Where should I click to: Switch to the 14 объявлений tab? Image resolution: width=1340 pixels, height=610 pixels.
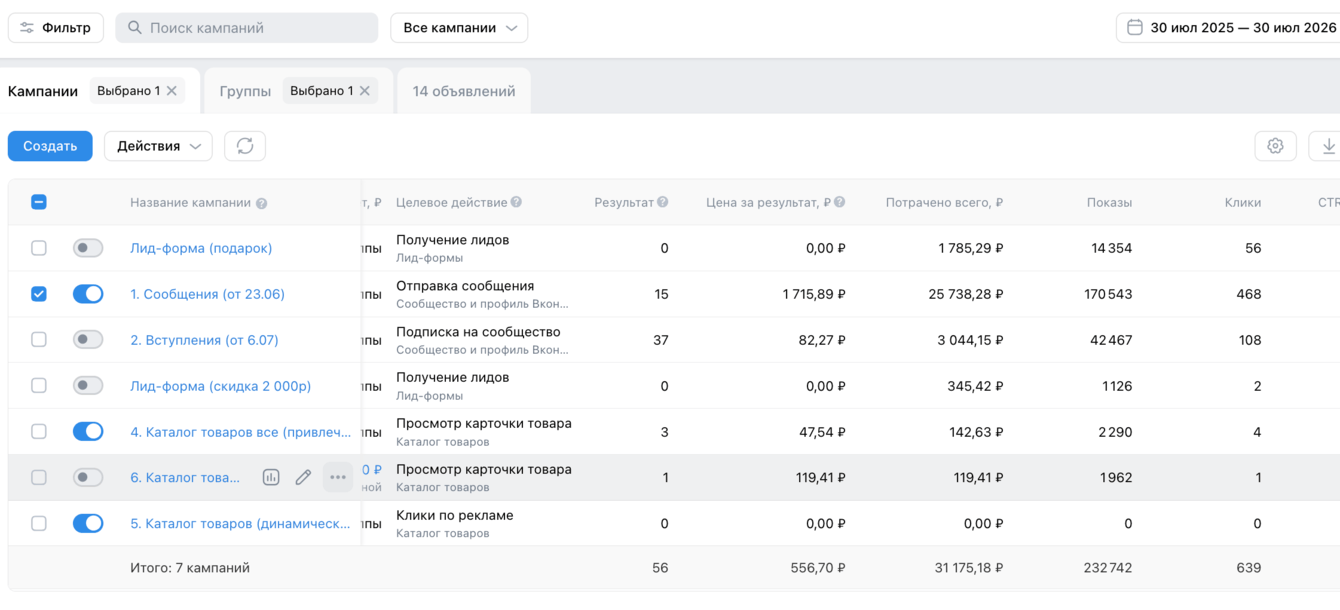(464, 91)
